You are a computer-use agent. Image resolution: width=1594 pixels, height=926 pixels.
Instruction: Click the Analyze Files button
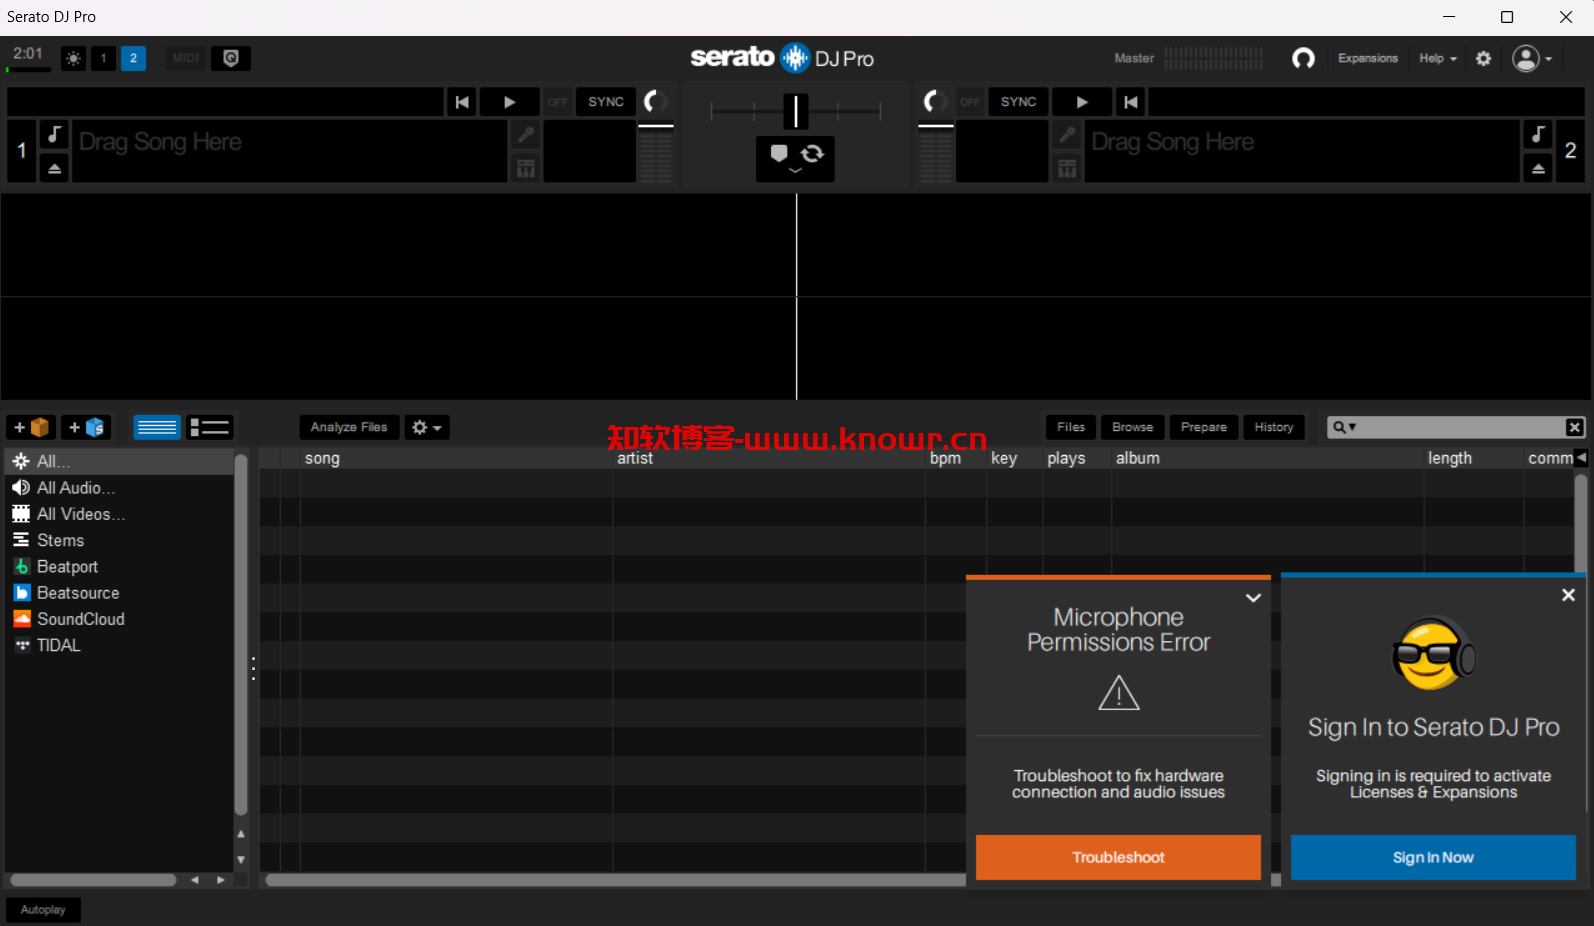pos(349,427)
